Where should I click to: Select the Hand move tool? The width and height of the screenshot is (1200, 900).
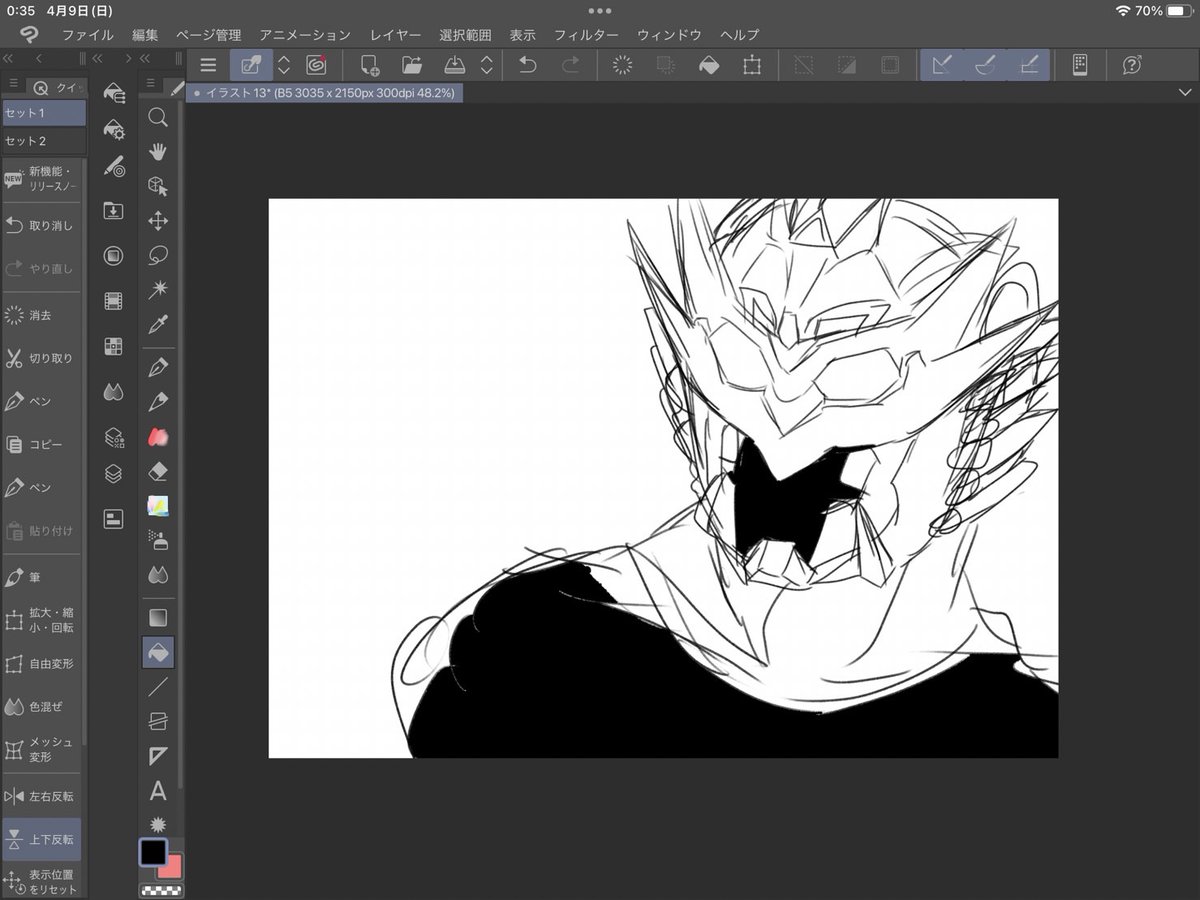tap(158, 151)
